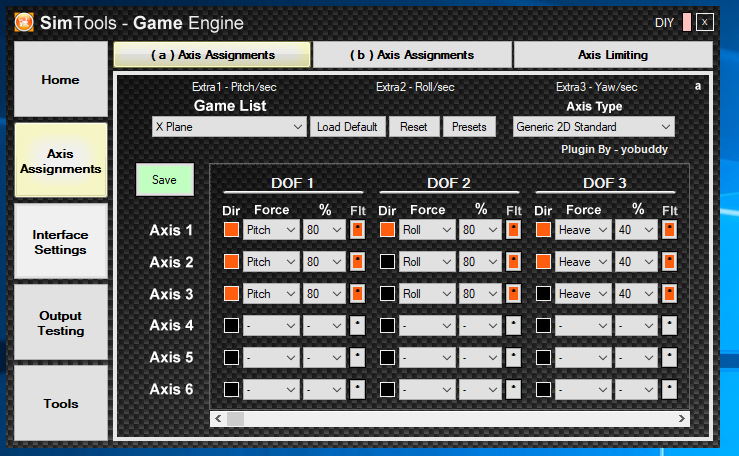739x456 pixels.
Task: Toggle Axis 1 DOF 3 direction box
Action: pyautogui.click(x=543, y=230)
